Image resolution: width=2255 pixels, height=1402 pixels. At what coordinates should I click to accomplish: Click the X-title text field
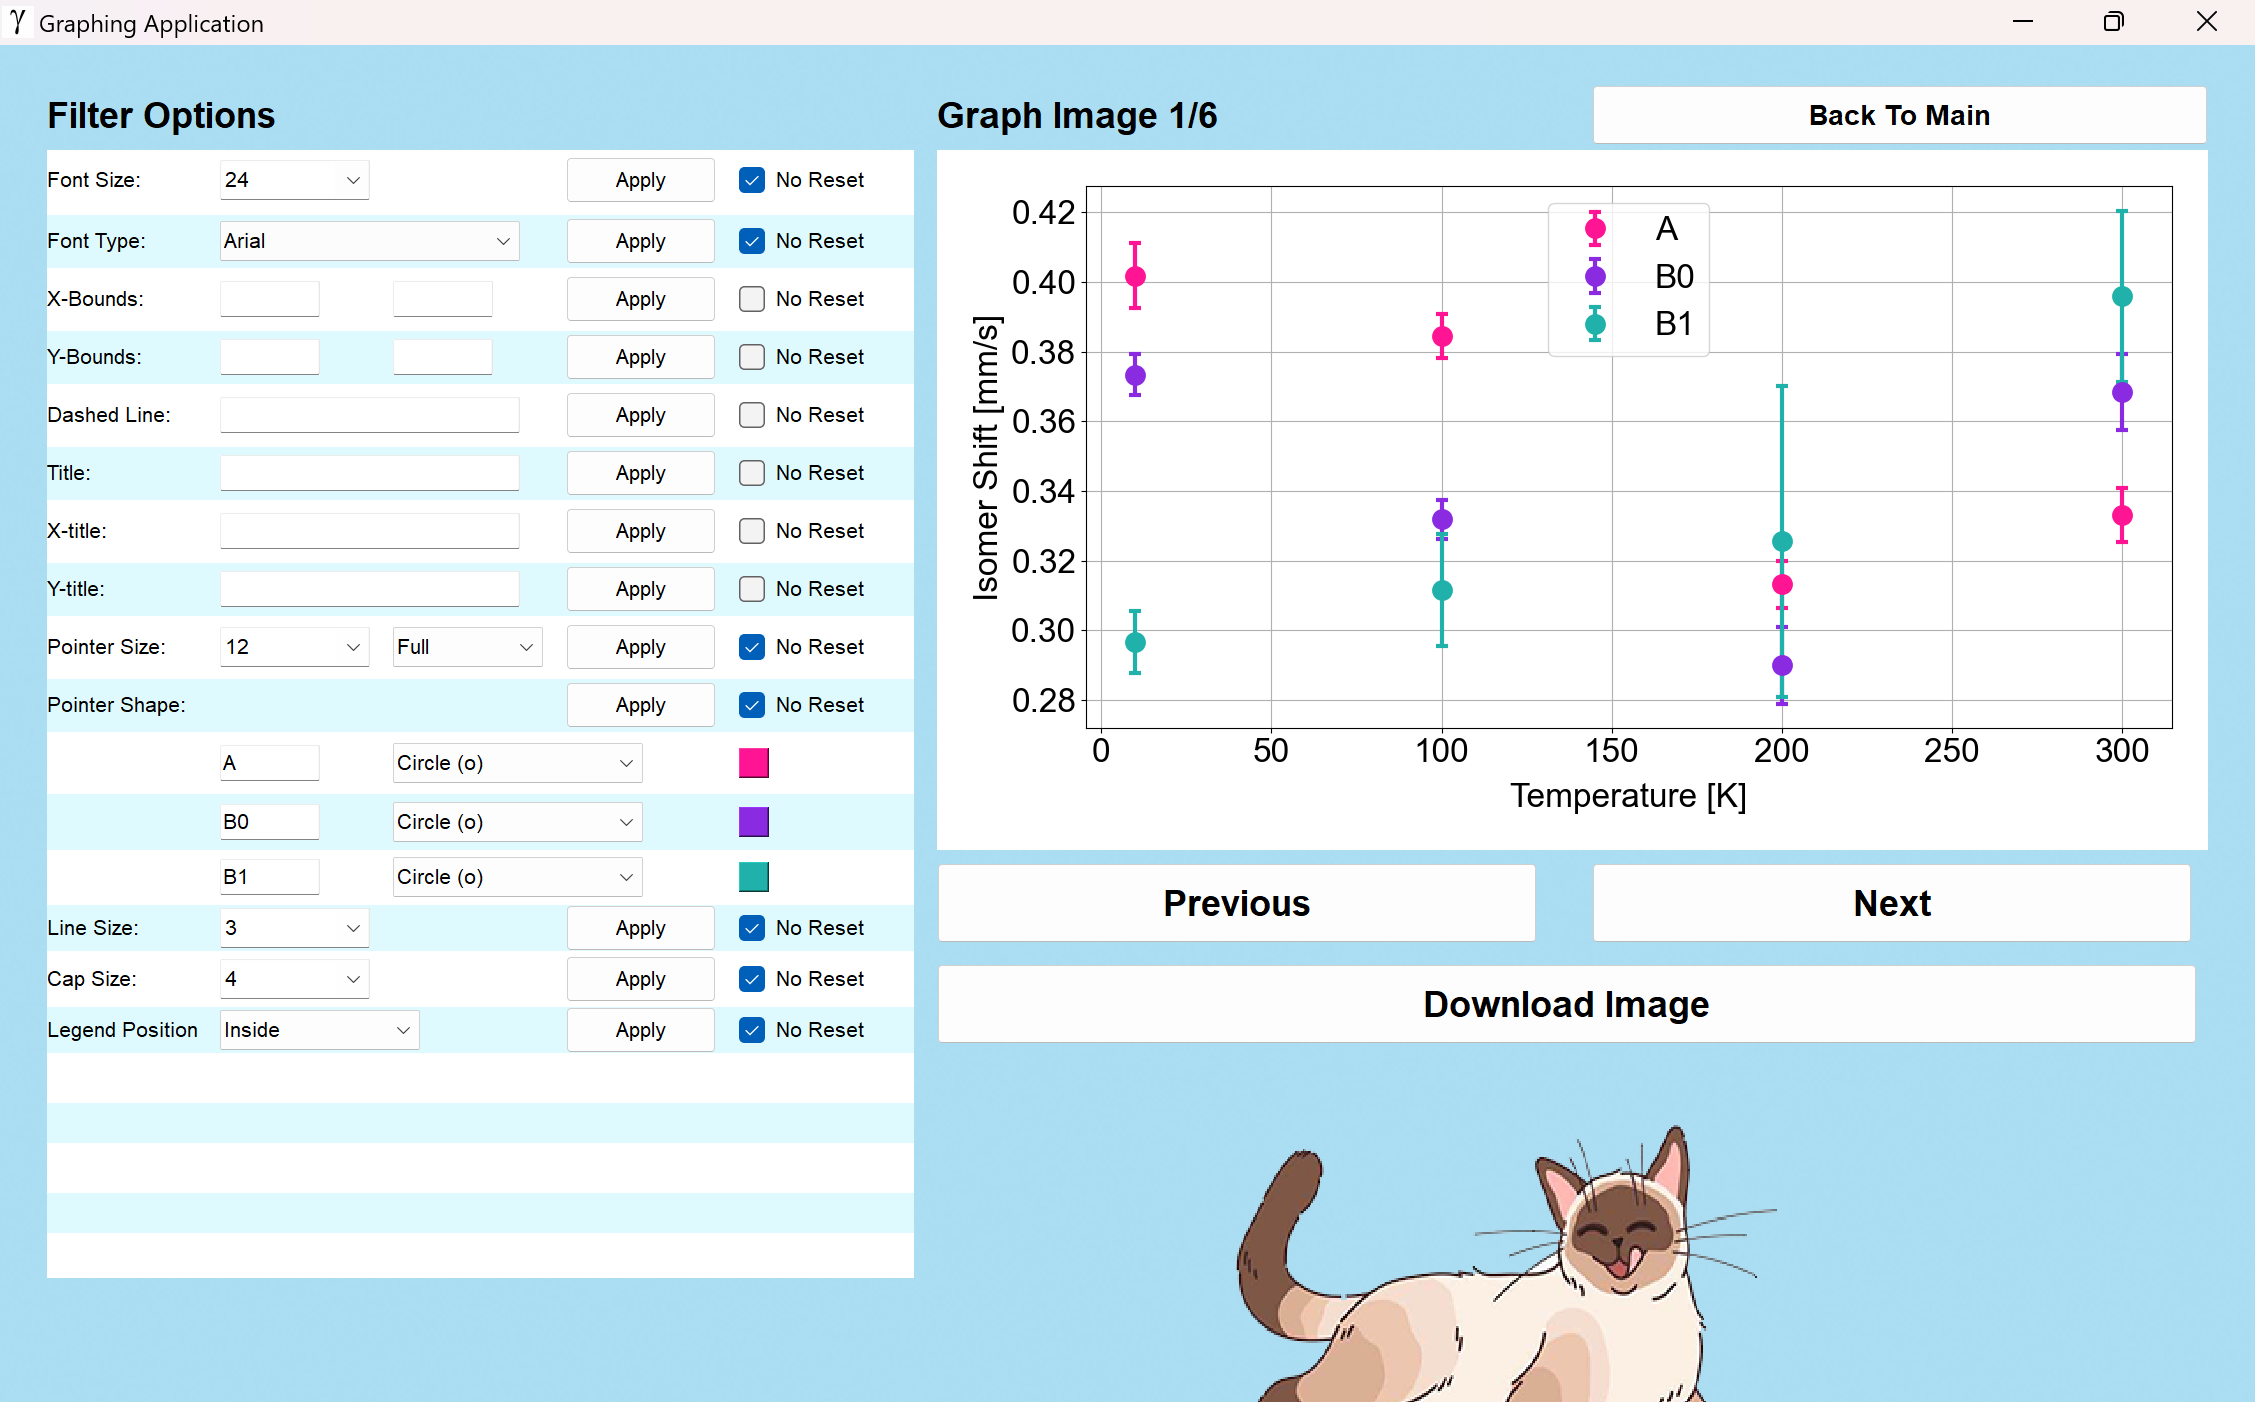coord(369,531)
